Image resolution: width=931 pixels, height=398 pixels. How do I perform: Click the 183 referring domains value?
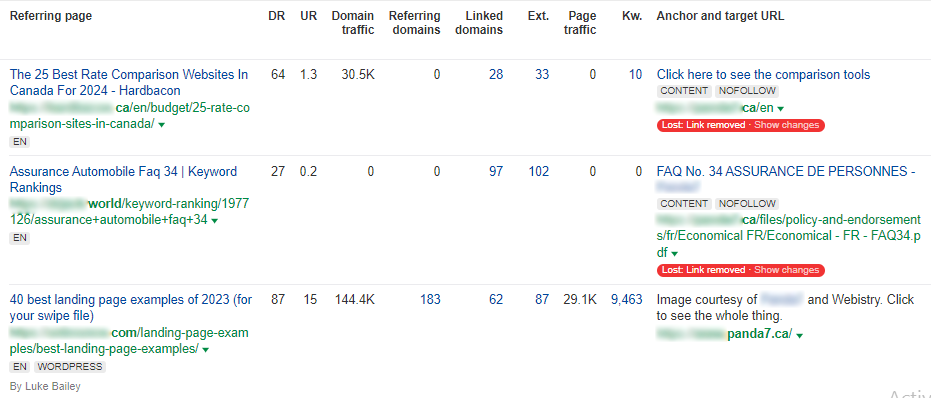pos(430,299)
